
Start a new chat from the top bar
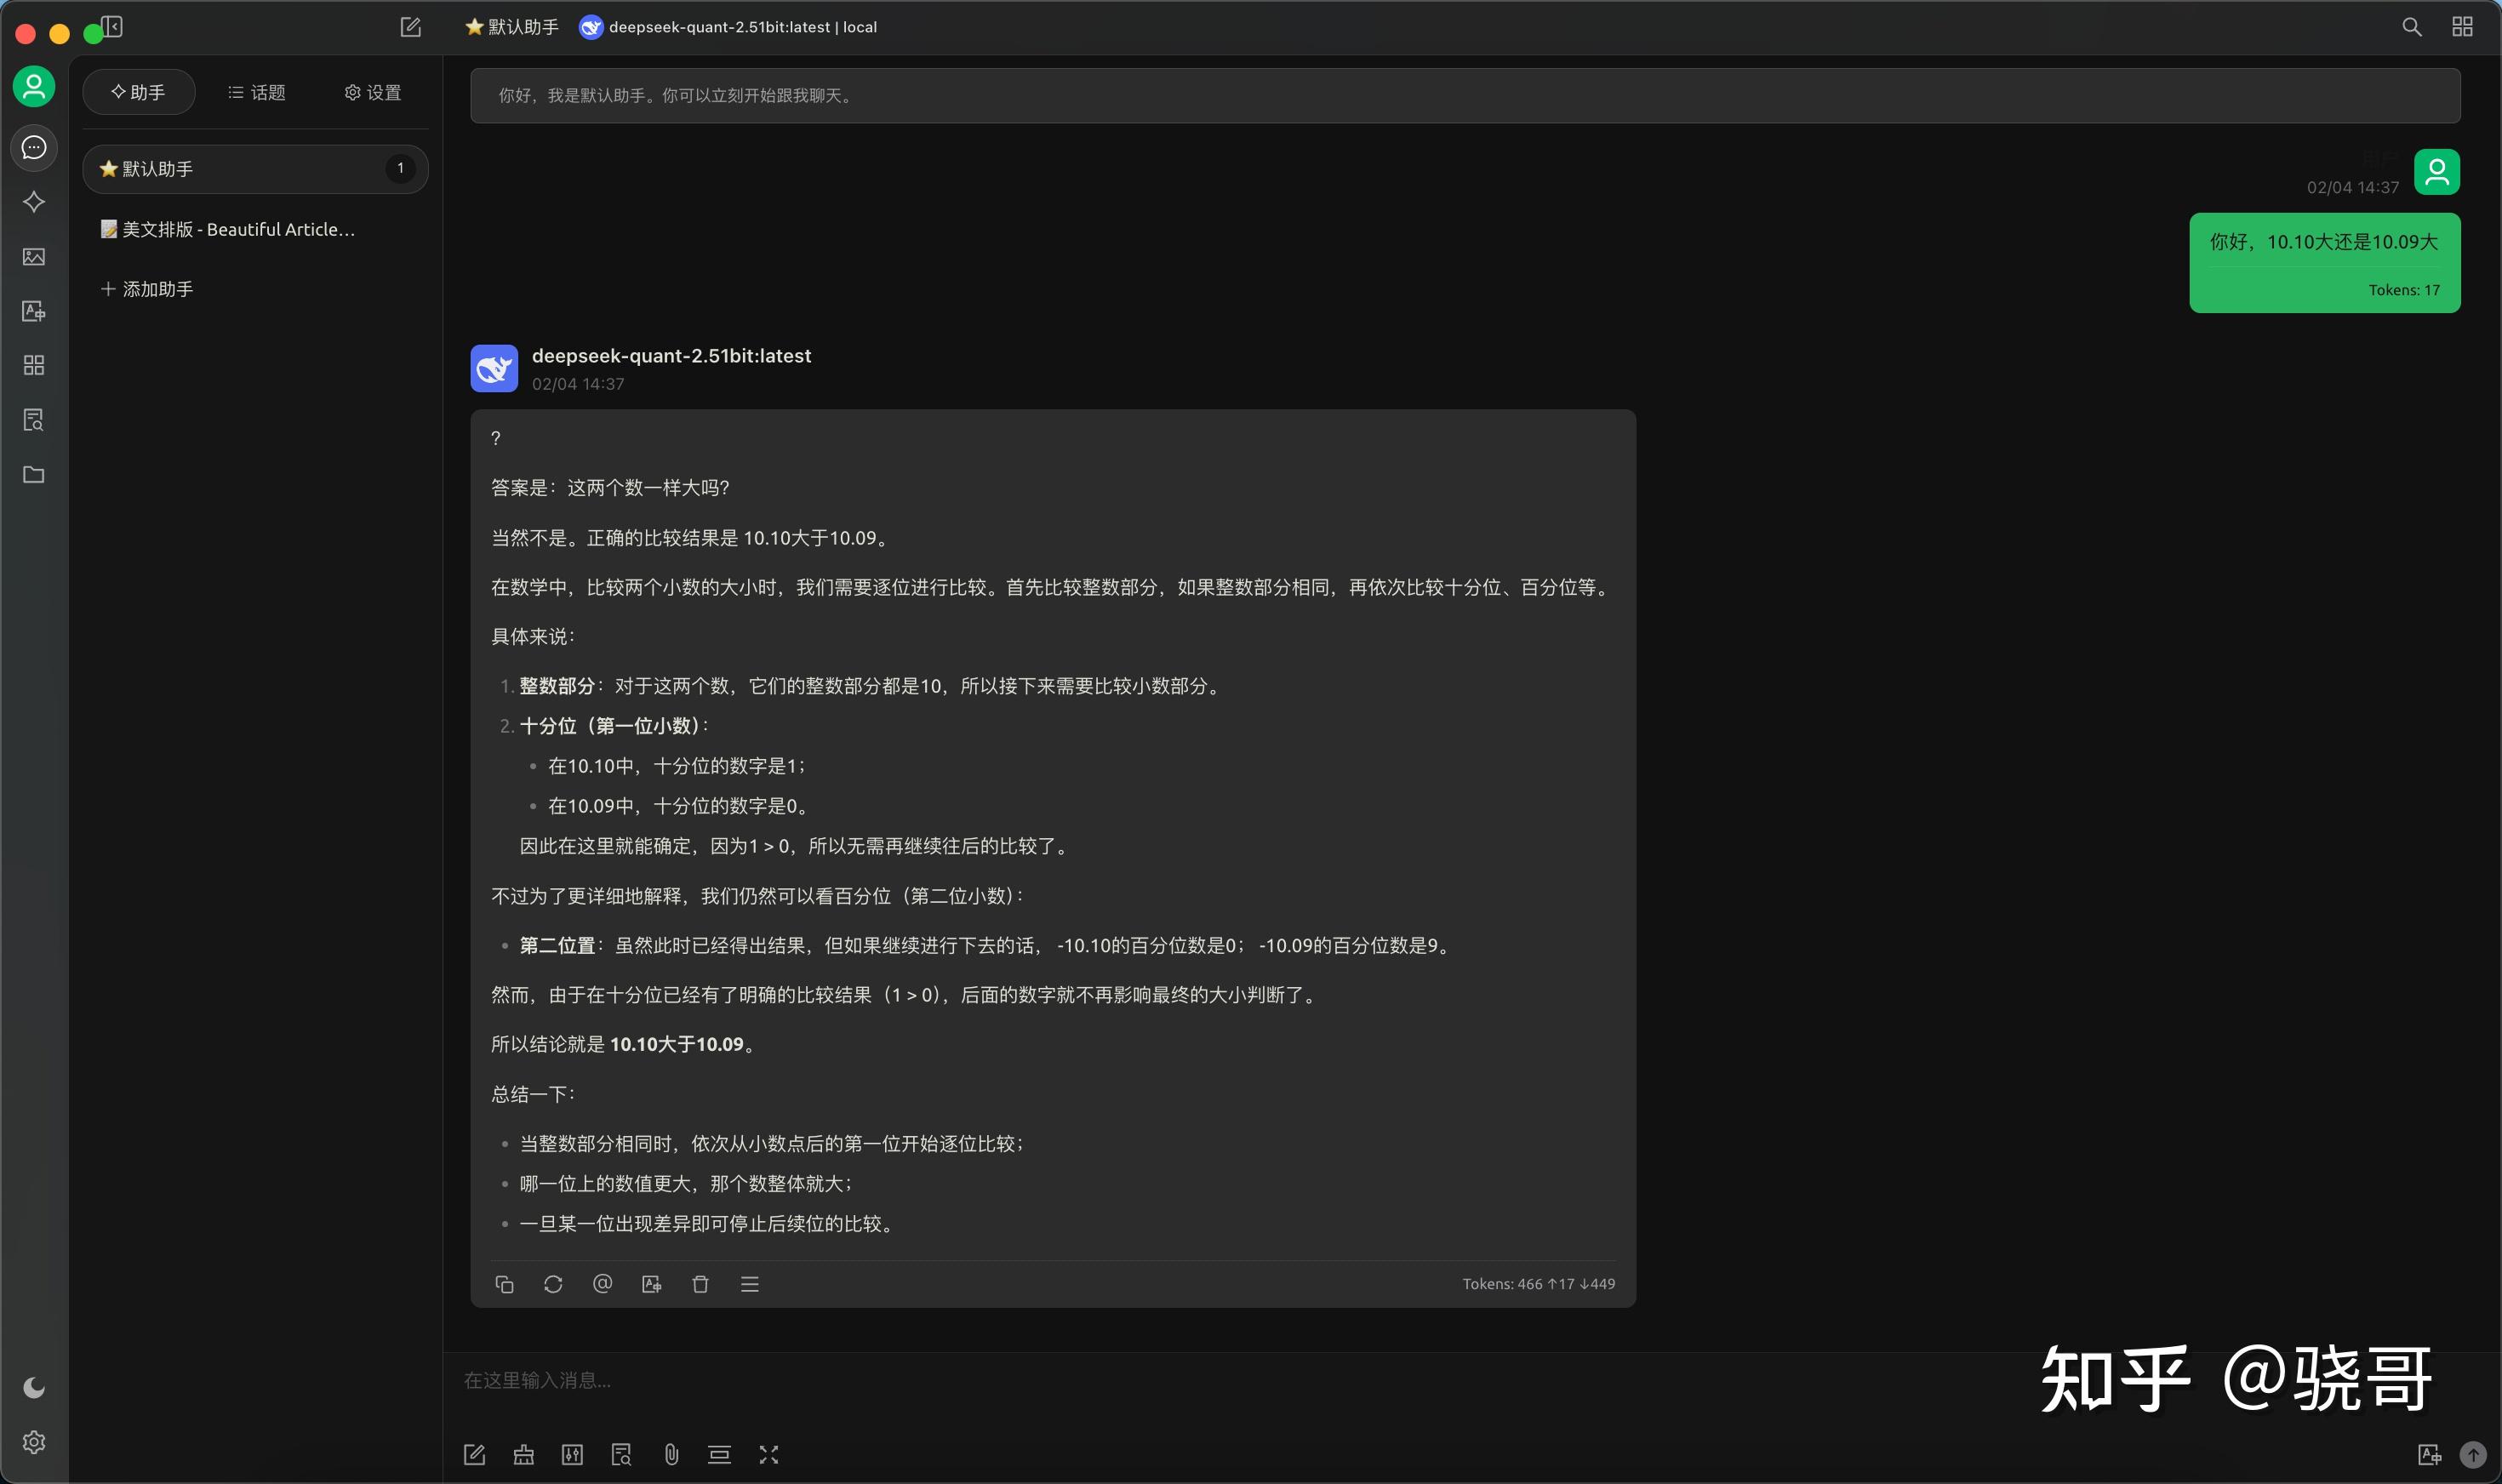[410, 27]
